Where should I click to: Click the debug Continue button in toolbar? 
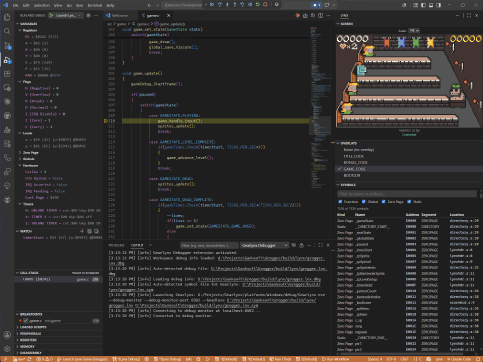(x=212, y=5)
